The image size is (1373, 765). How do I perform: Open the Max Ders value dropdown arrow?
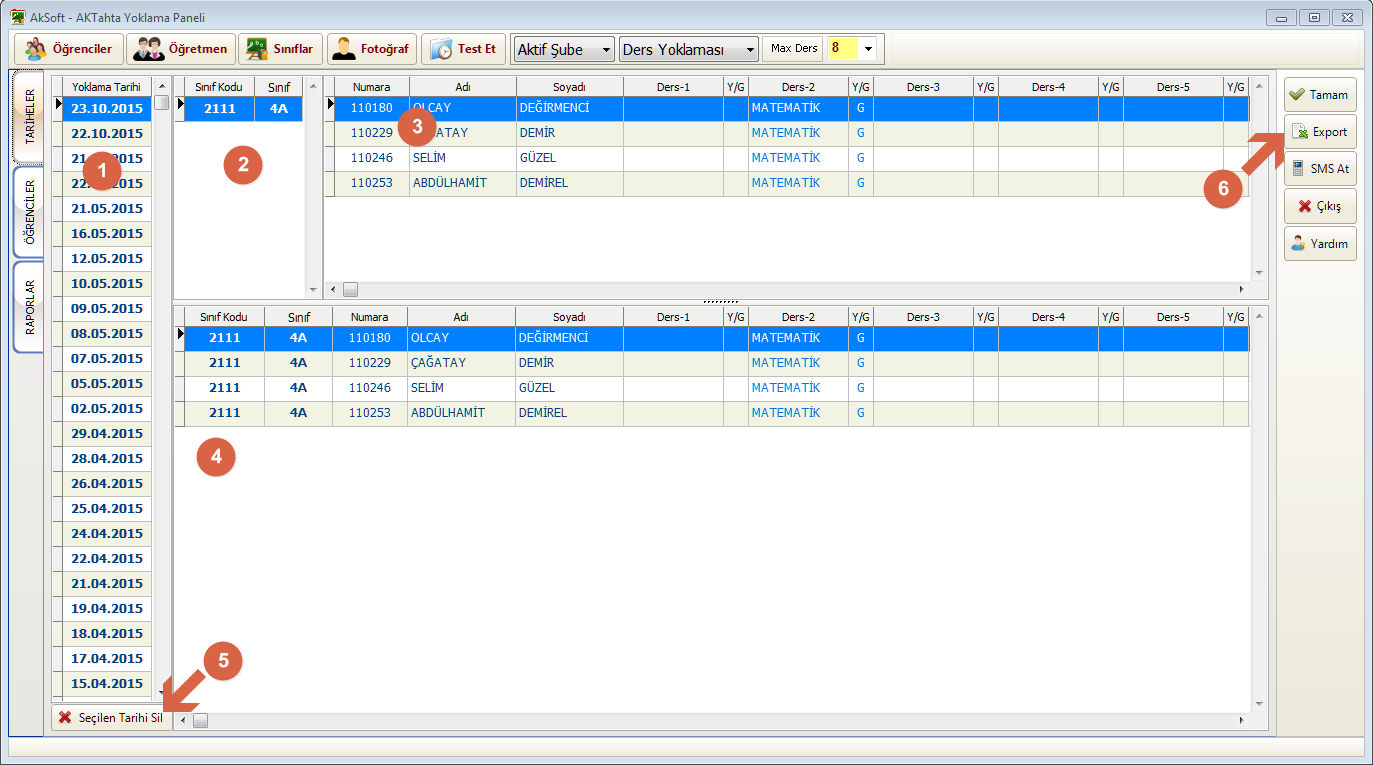coord(868,48)
